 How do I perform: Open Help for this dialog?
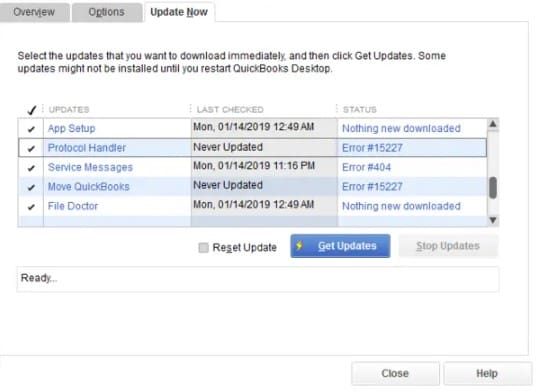click(x=487, y=373)
